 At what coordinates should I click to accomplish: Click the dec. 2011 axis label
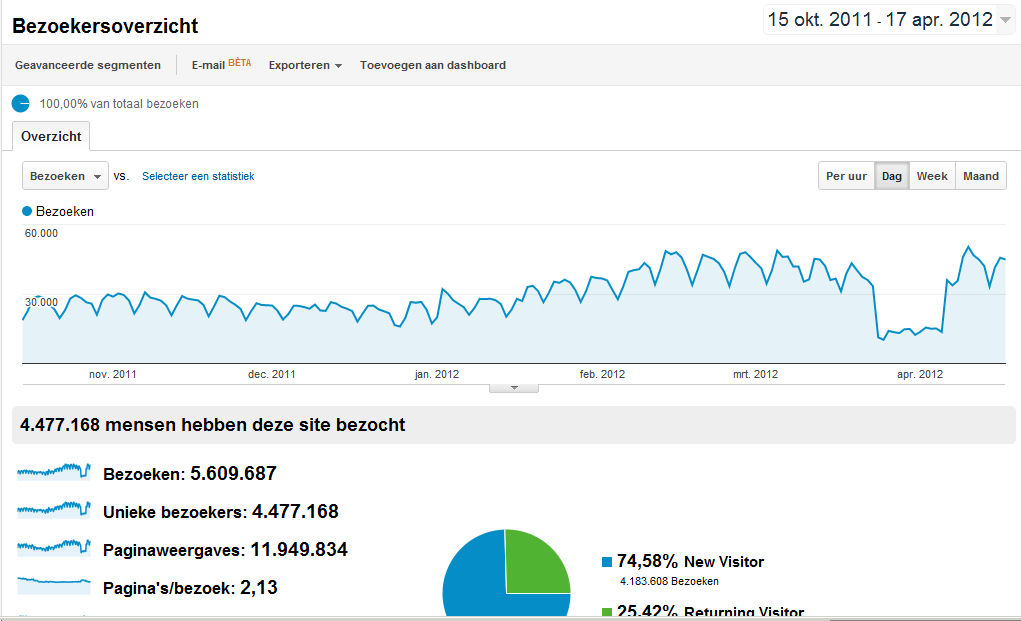point(272,374)
